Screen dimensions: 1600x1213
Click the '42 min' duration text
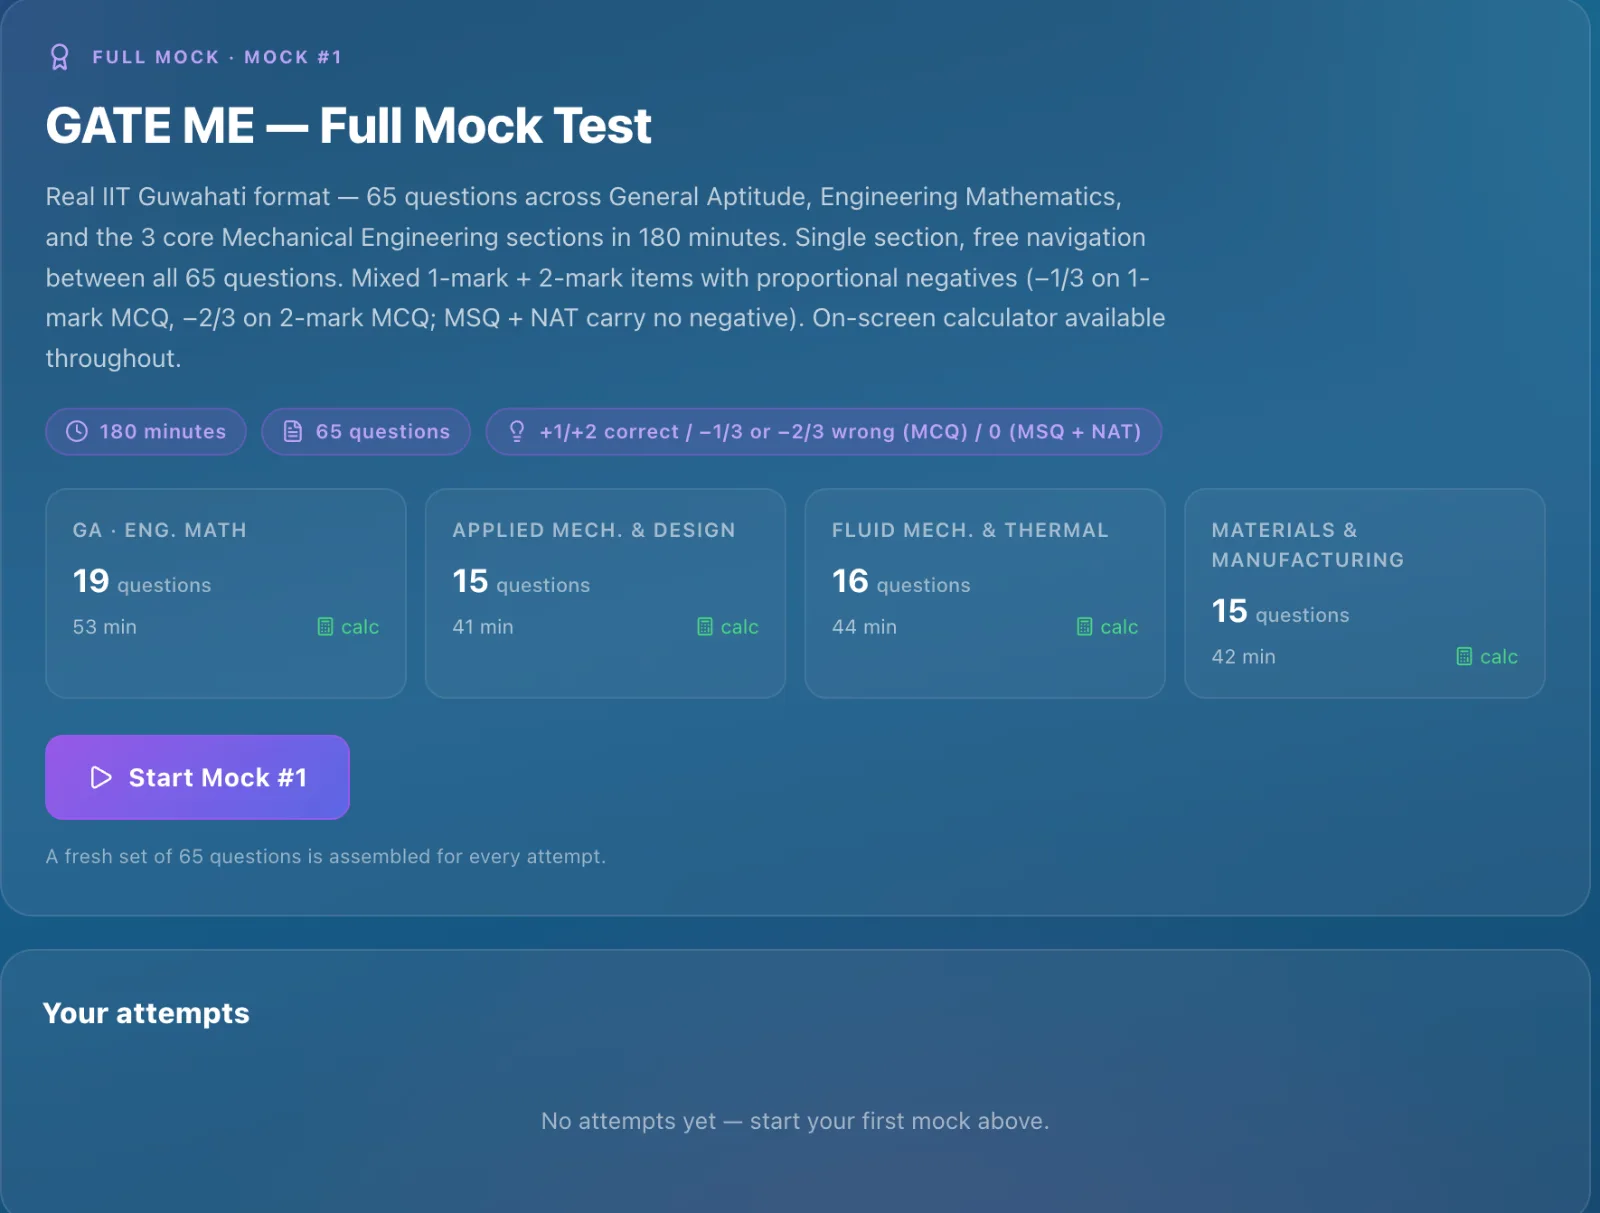1244,657
